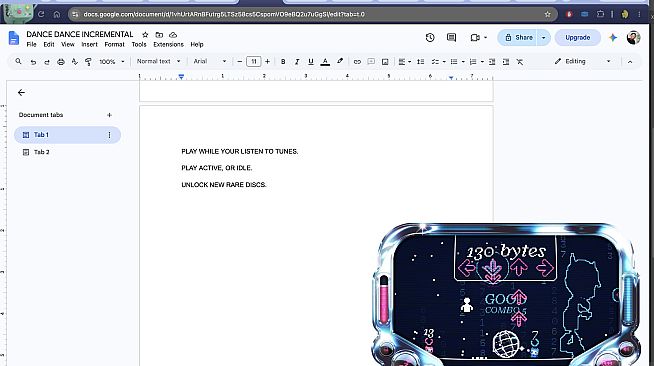The width and height of the screenshot is (654, 366).
Task: Add a new document tab
Action: click(109, 115)
